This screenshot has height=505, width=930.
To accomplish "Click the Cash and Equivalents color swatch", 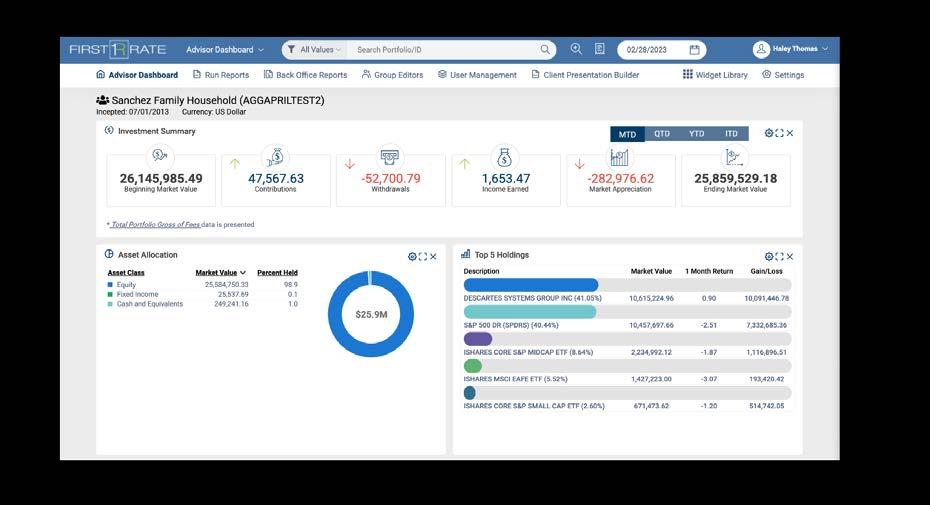I will point(110,304).
